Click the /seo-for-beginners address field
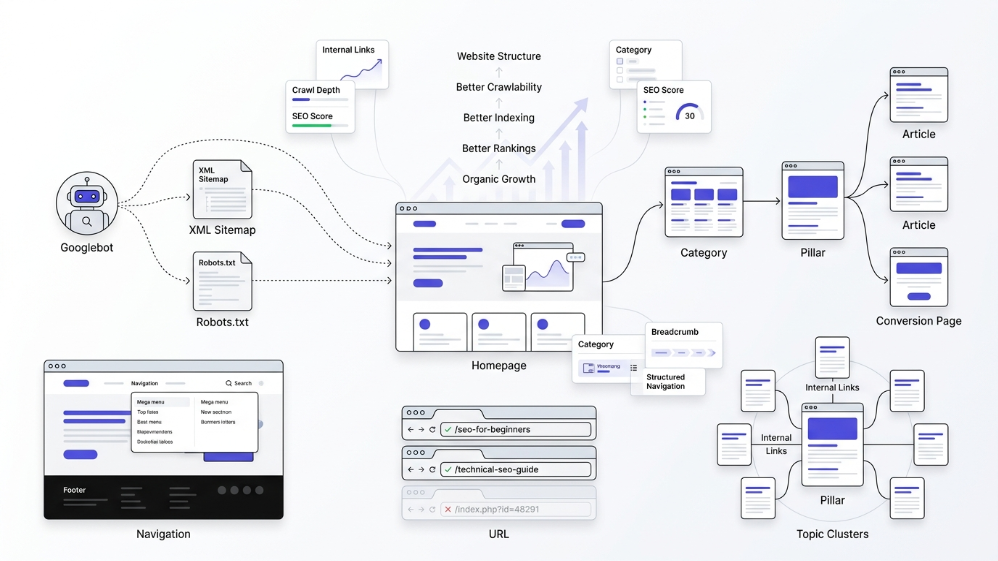 (516, 430)
